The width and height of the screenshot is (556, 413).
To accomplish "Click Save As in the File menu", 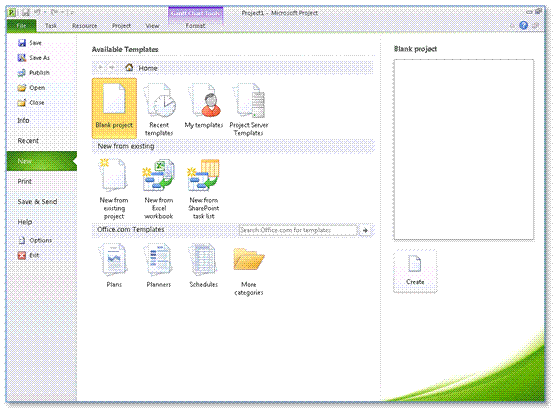I will tap(34, 58).
